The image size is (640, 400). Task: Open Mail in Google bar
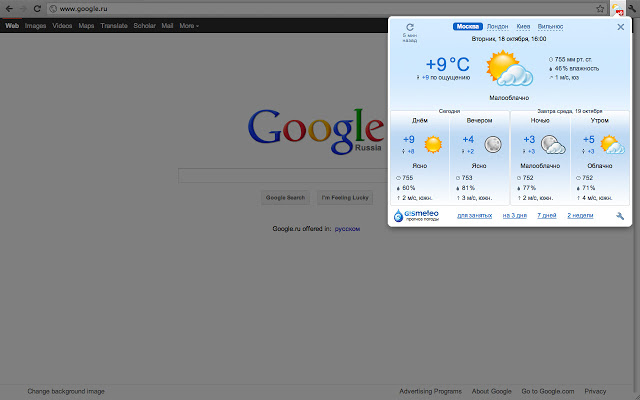click(167, 26)
